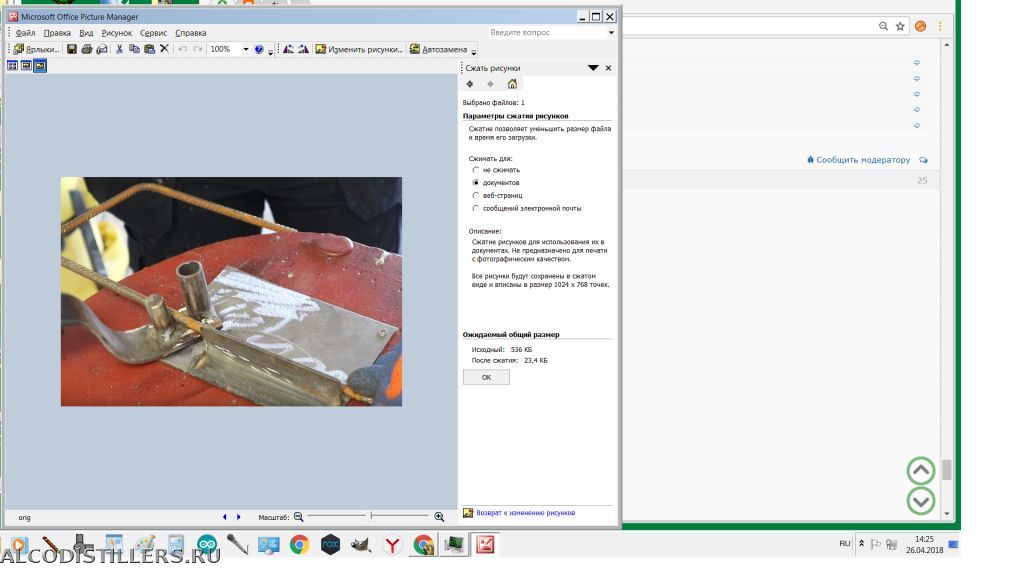Click the Save icon in toolbar

(x=72, y=49)
